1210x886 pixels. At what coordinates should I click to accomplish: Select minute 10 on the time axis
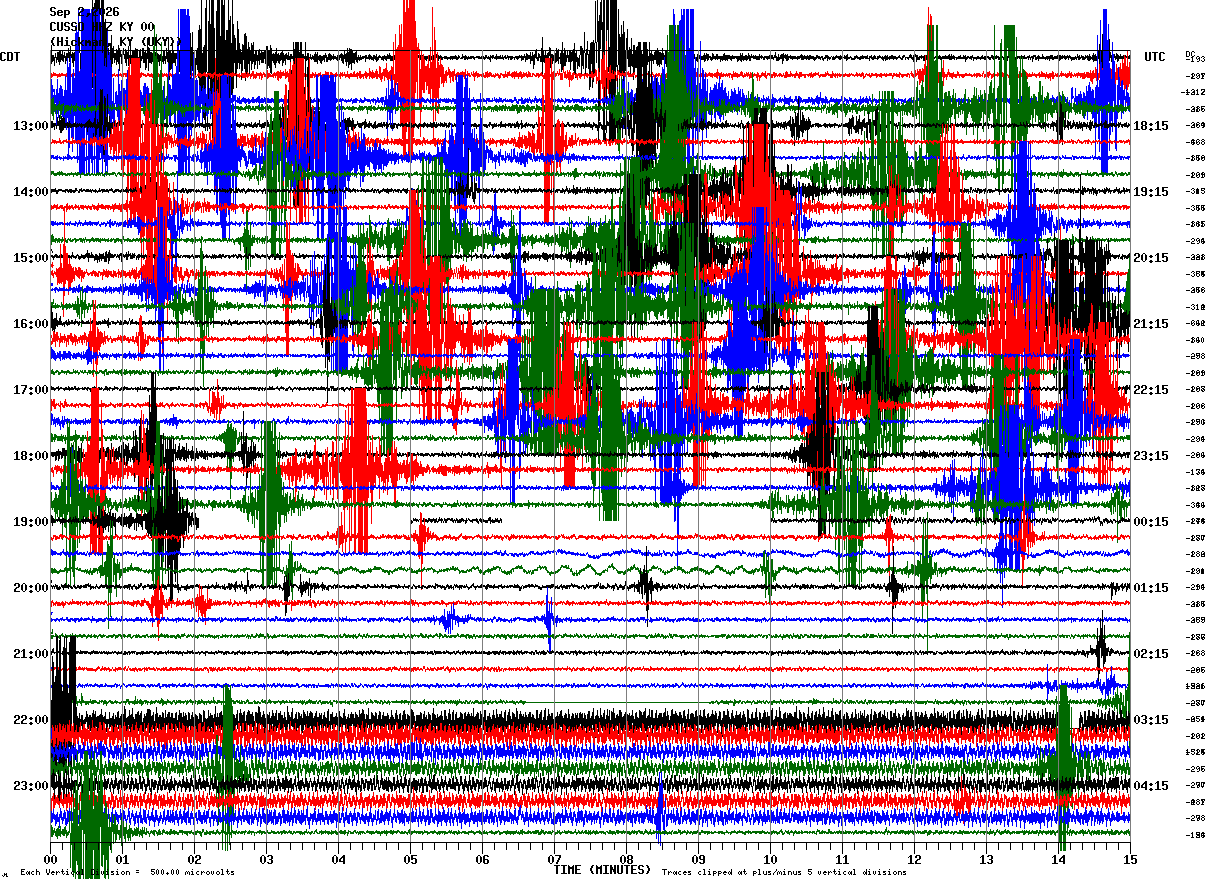(x=770, y=859)
